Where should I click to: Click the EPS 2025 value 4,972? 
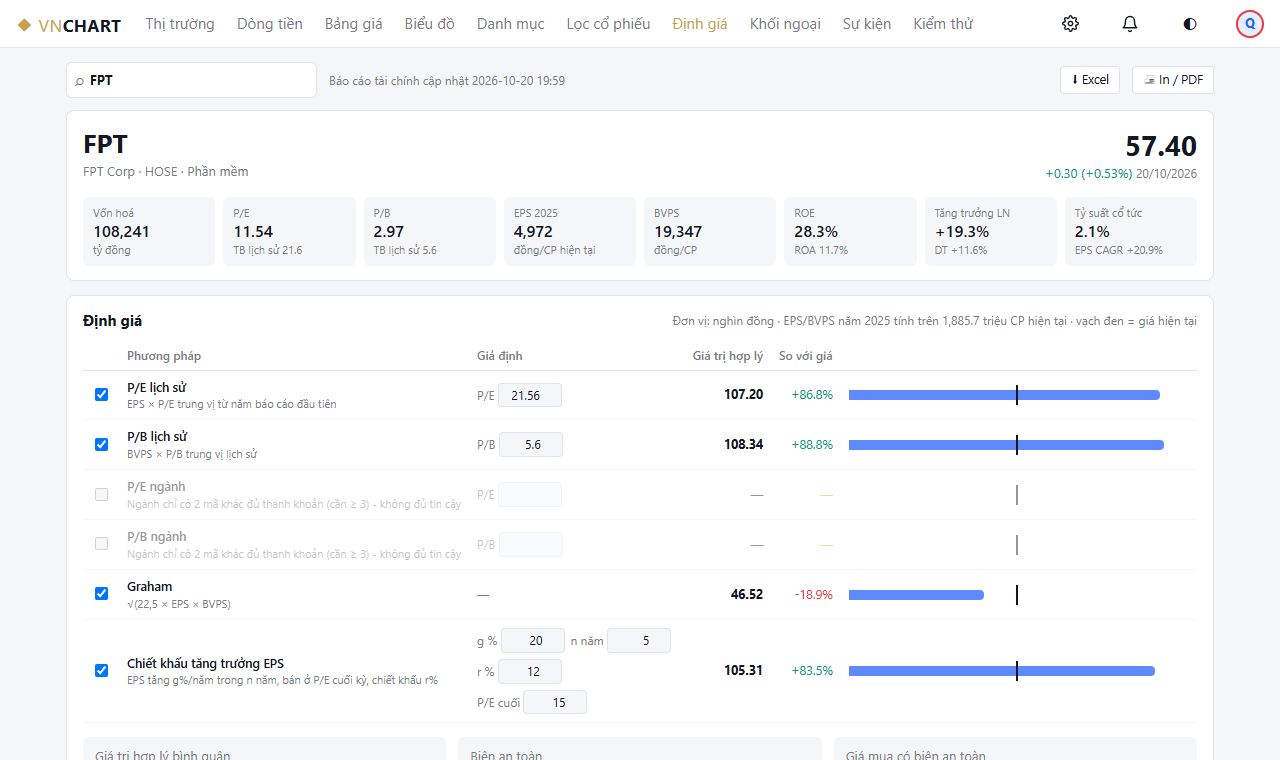(533, 232)
